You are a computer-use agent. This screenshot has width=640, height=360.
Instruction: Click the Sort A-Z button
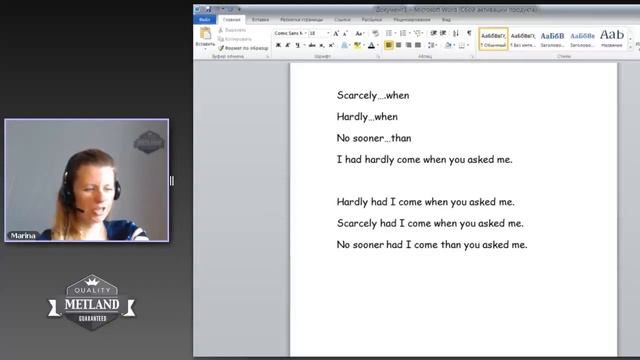[x=456, y=33]
